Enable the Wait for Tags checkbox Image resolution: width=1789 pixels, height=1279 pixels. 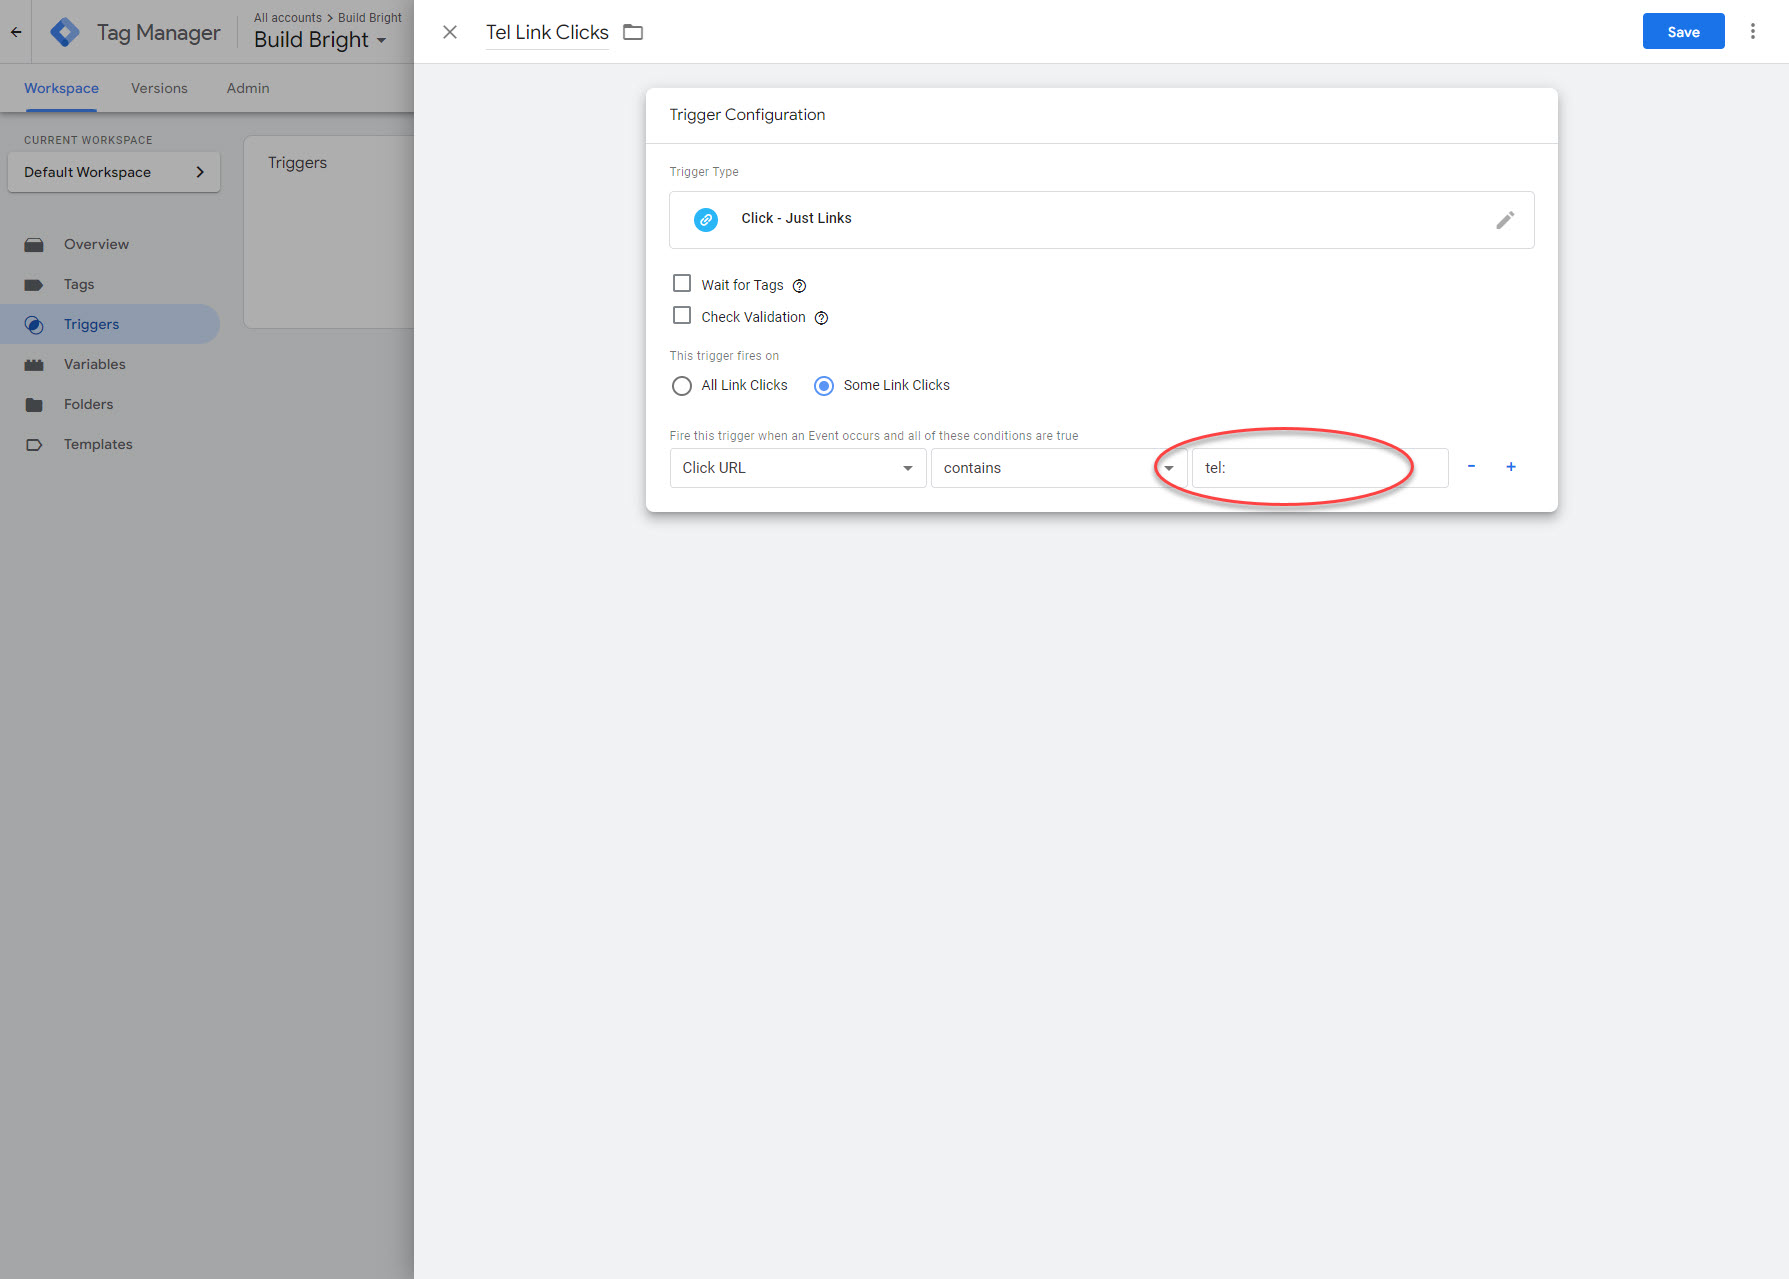click(x=682, y=284)
